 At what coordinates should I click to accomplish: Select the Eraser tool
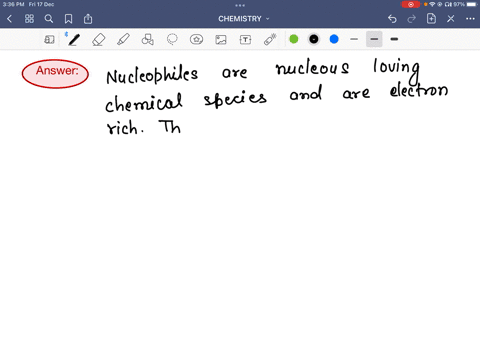click(98, 40)
